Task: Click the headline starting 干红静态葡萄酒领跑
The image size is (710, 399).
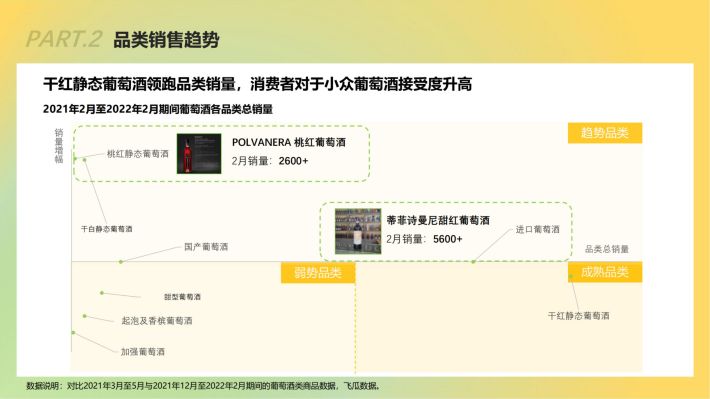Action: point(257,84)
